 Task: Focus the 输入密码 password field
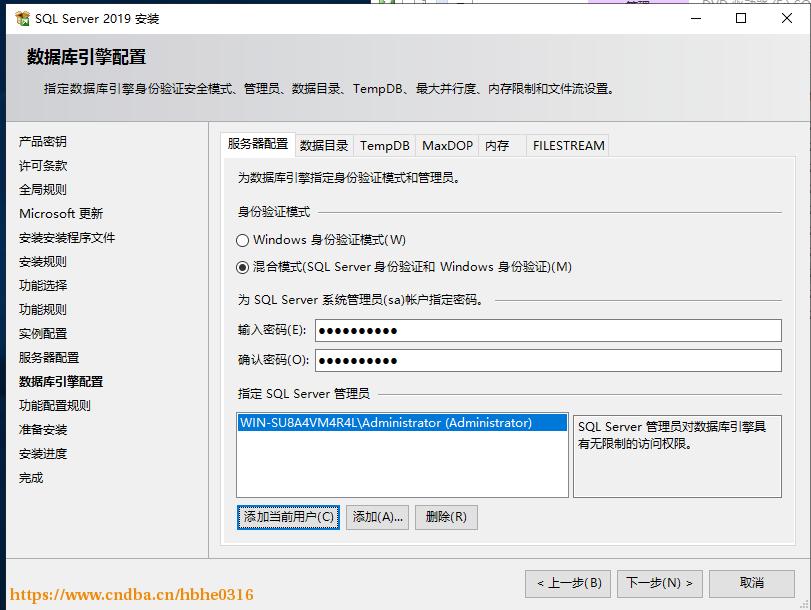pos(548,331)
